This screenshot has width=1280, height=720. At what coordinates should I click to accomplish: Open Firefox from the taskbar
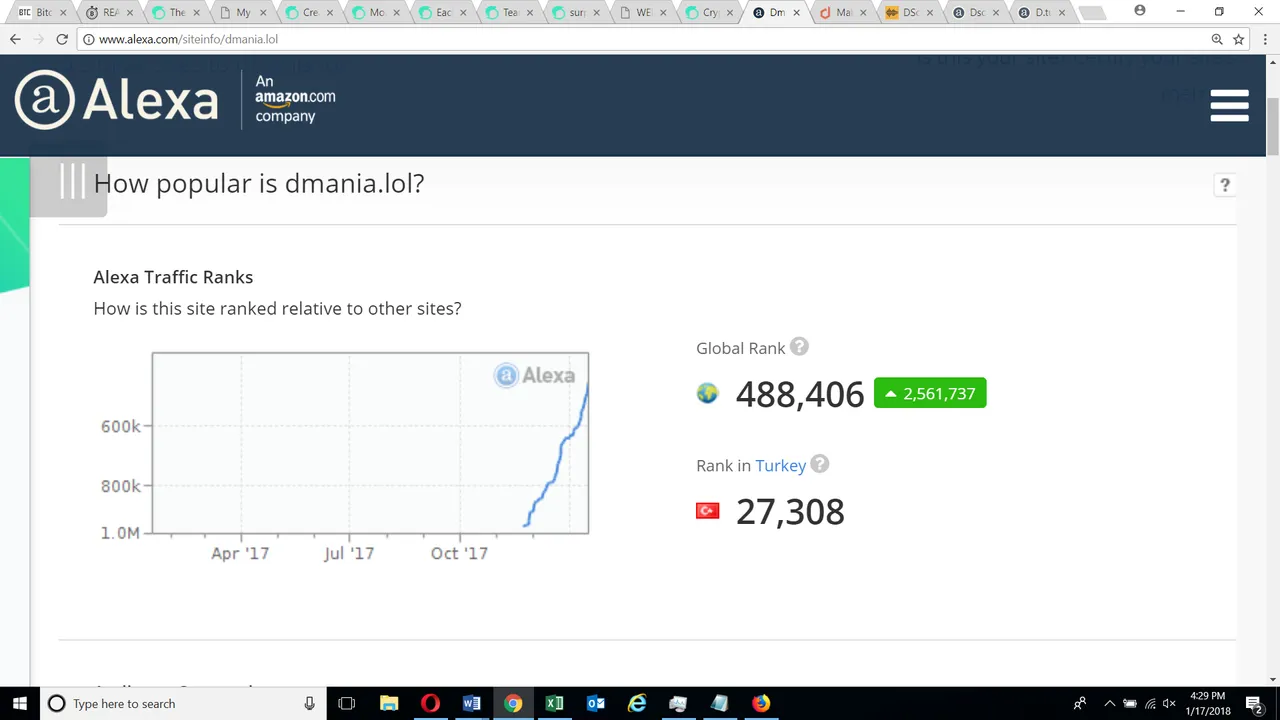pyautogui.click(x=761, y=703)
